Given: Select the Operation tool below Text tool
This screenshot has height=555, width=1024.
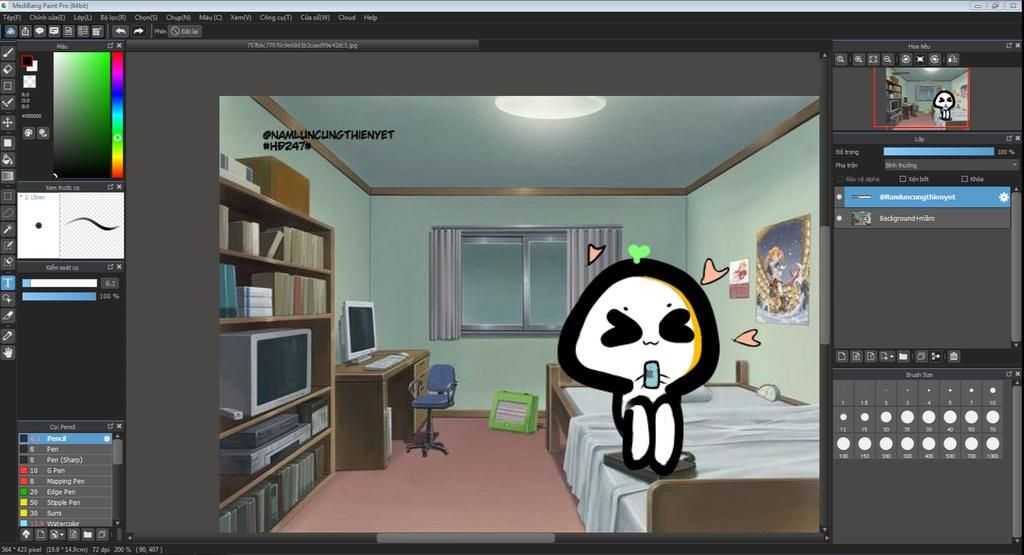Looking at the screenshot, I should [8, 299].
